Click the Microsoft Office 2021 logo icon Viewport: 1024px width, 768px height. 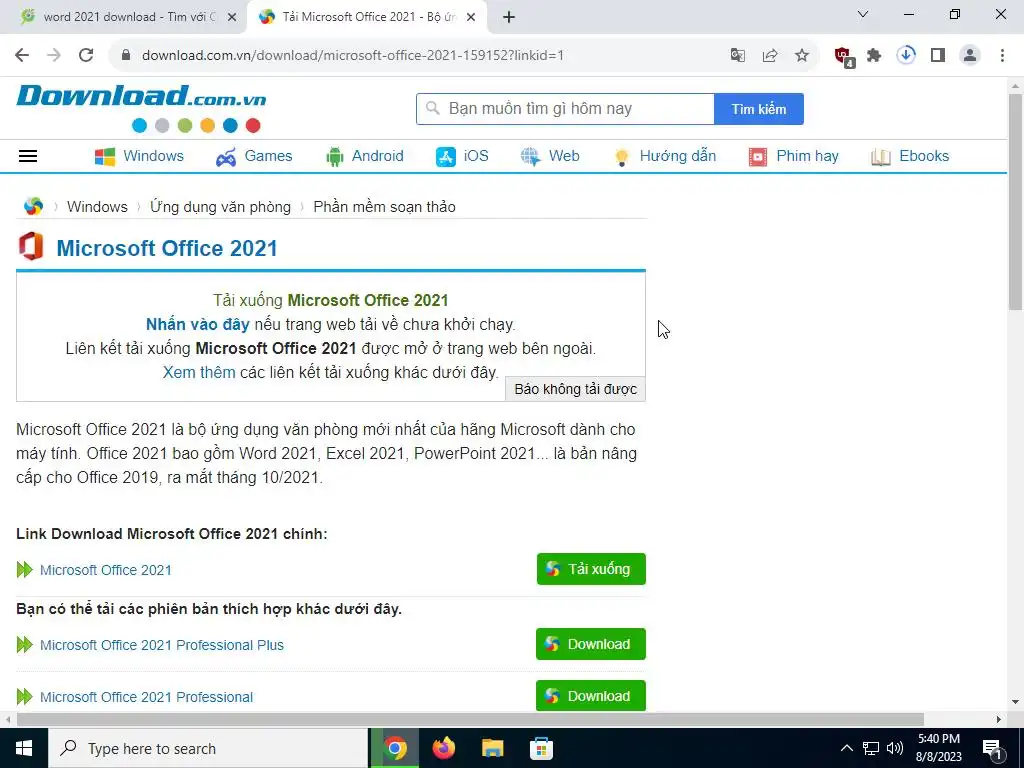pos(31,247)
